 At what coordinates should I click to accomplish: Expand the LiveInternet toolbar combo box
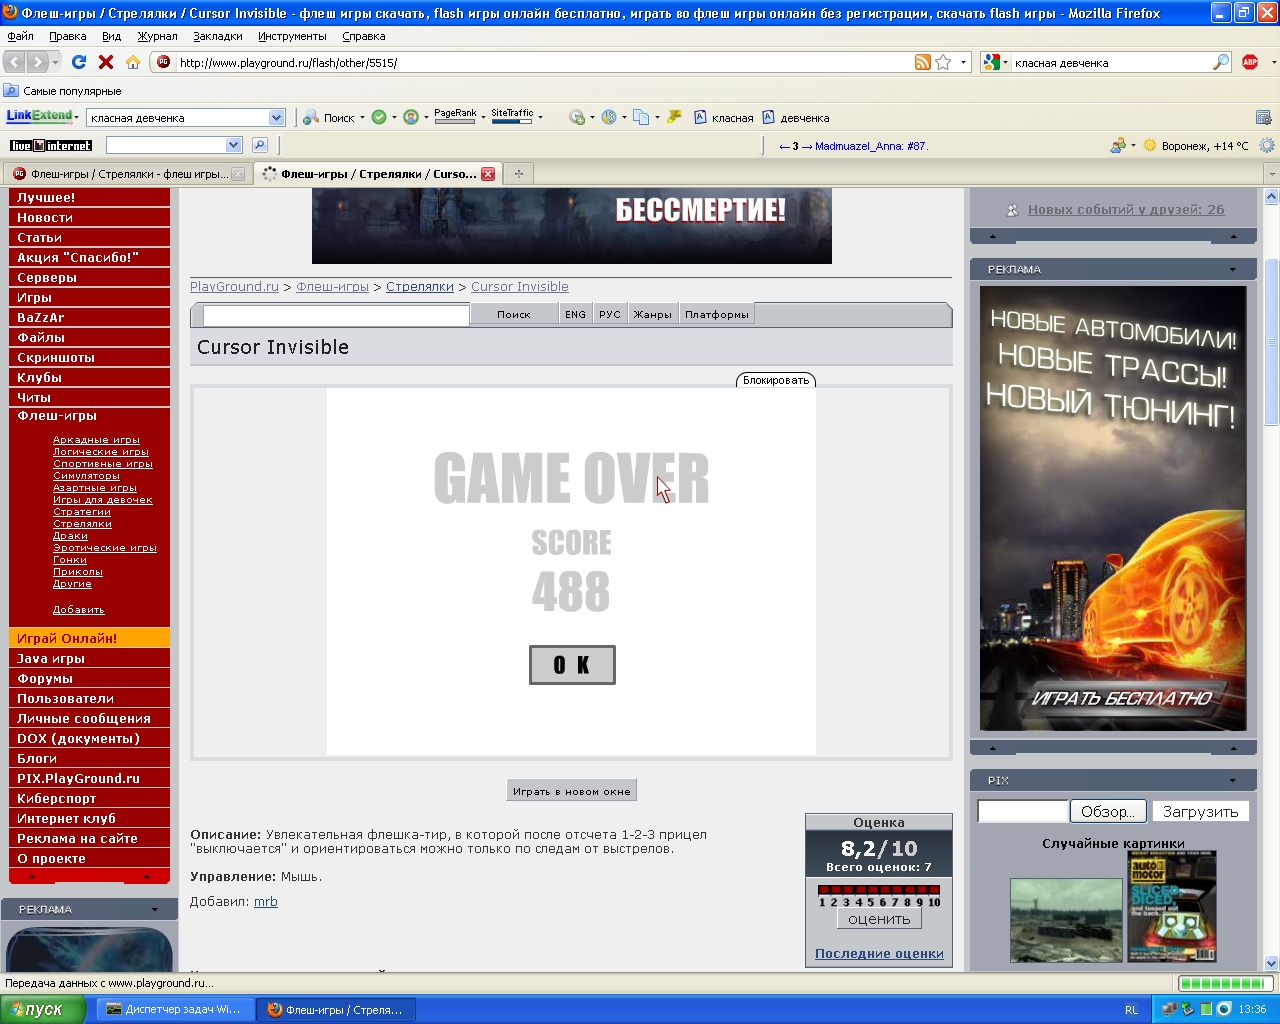233,145
